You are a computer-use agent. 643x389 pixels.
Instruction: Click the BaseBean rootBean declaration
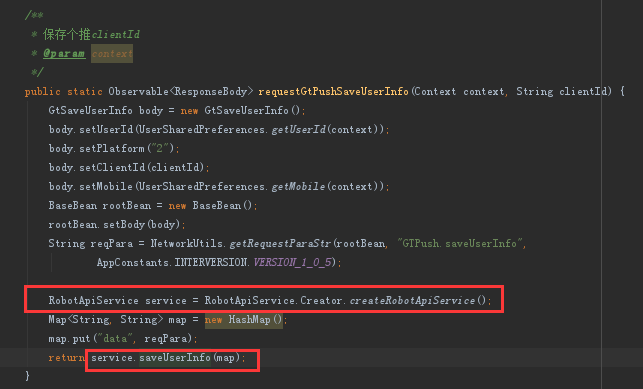point(100,205)
